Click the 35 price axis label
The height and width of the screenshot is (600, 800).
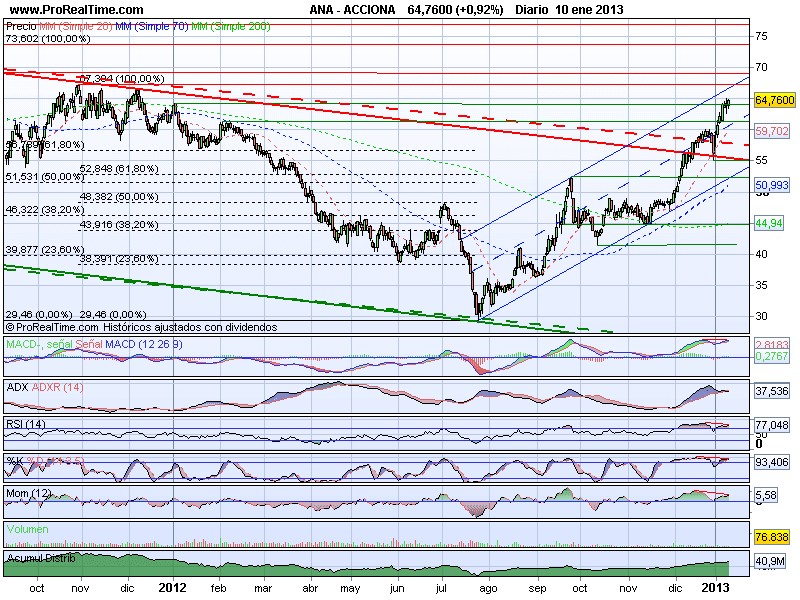(761, 285)
